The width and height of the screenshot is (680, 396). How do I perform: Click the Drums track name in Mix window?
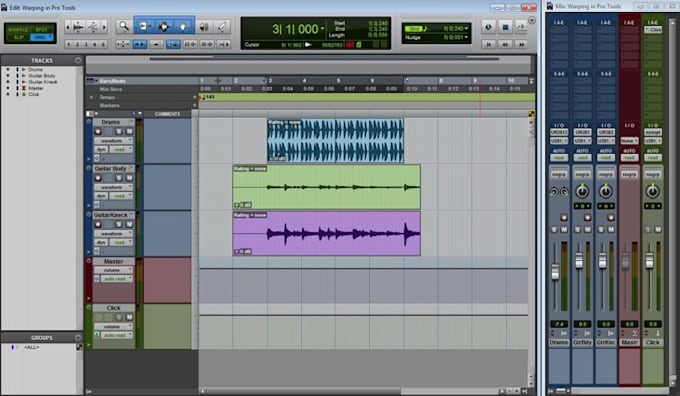point(559,342)
